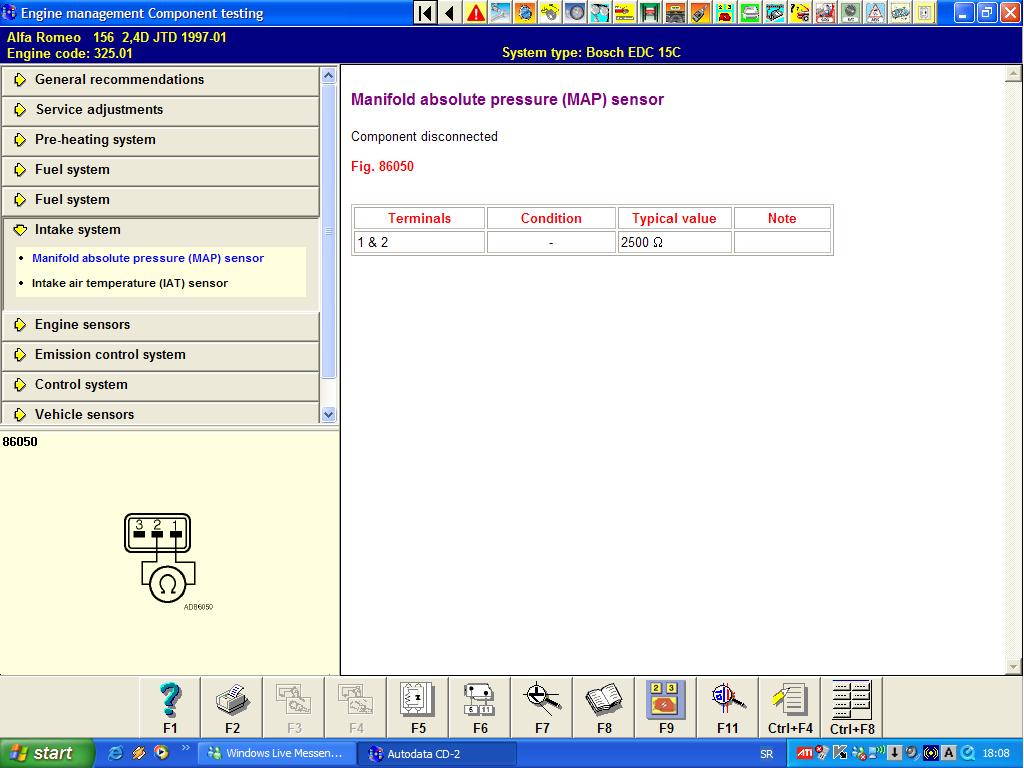Select Intake air temperature (IAT) sensor item
The image size is (1024, 768).
(130, 283)
